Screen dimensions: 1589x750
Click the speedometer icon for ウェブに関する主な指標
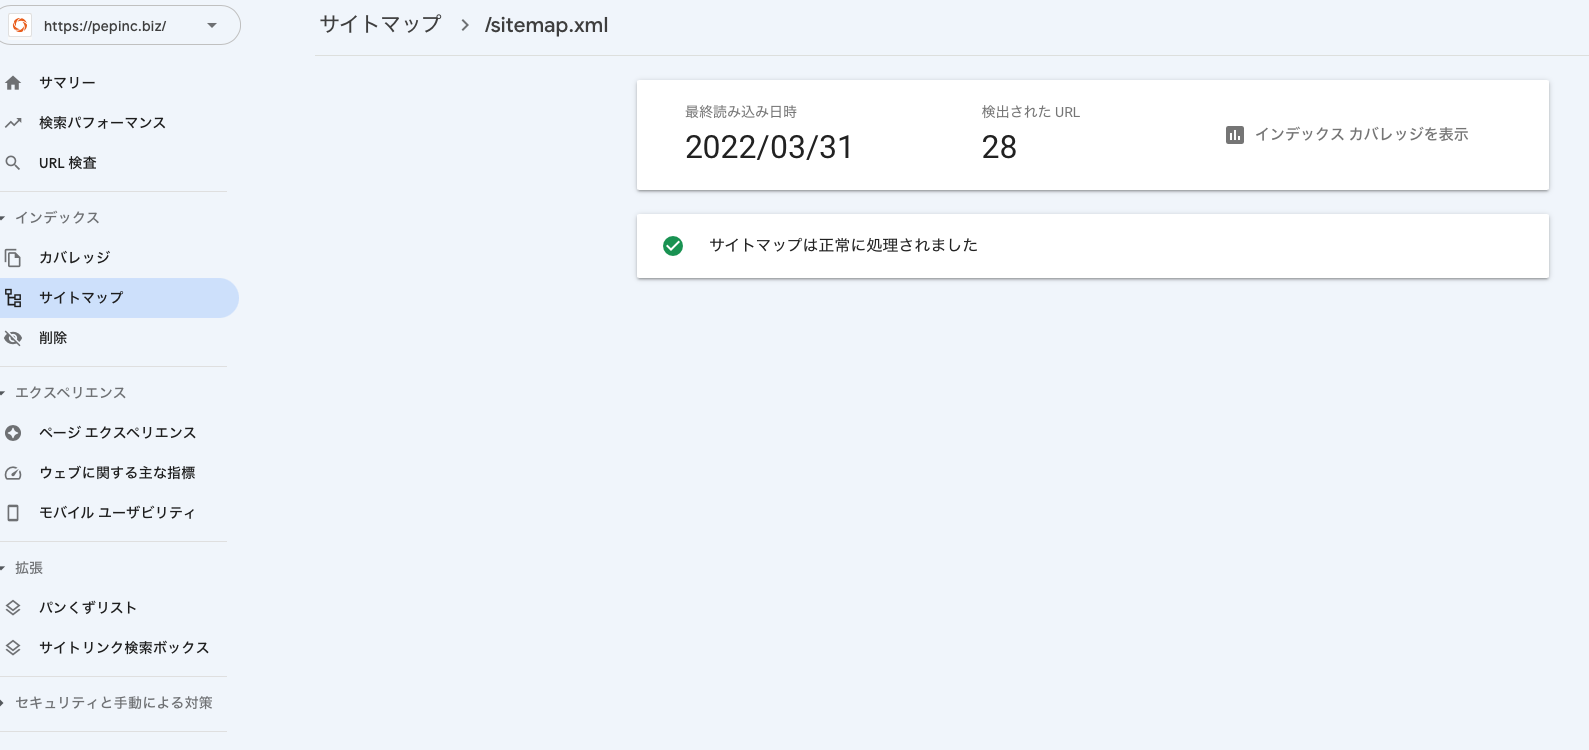[13, 473]
